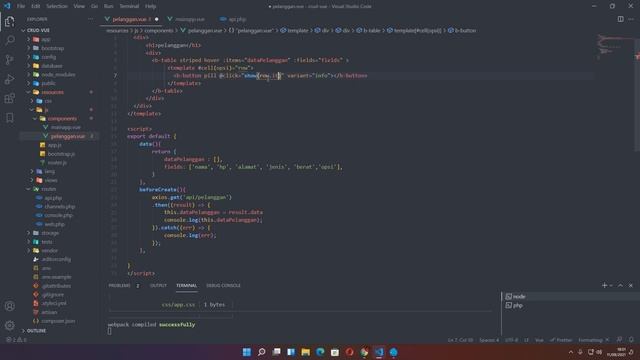Click the Explorer more actions ellipsis
Screen dimensions: 640x360
click(90, 19)
